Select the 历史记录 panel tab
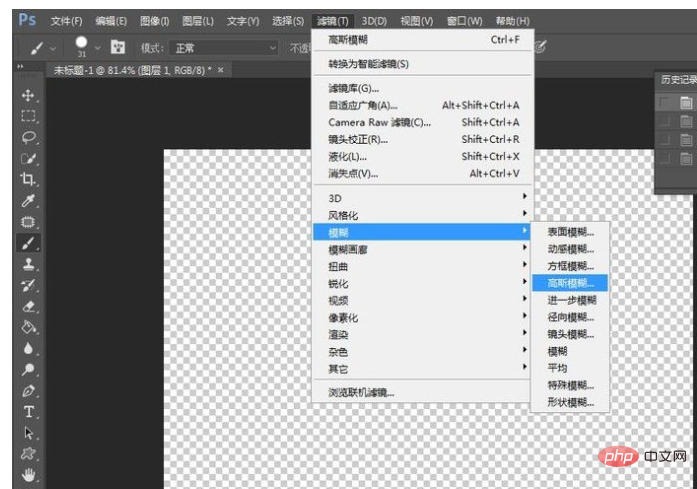The width and height of the screenshot is (697, 489). [x=678, y=80]
